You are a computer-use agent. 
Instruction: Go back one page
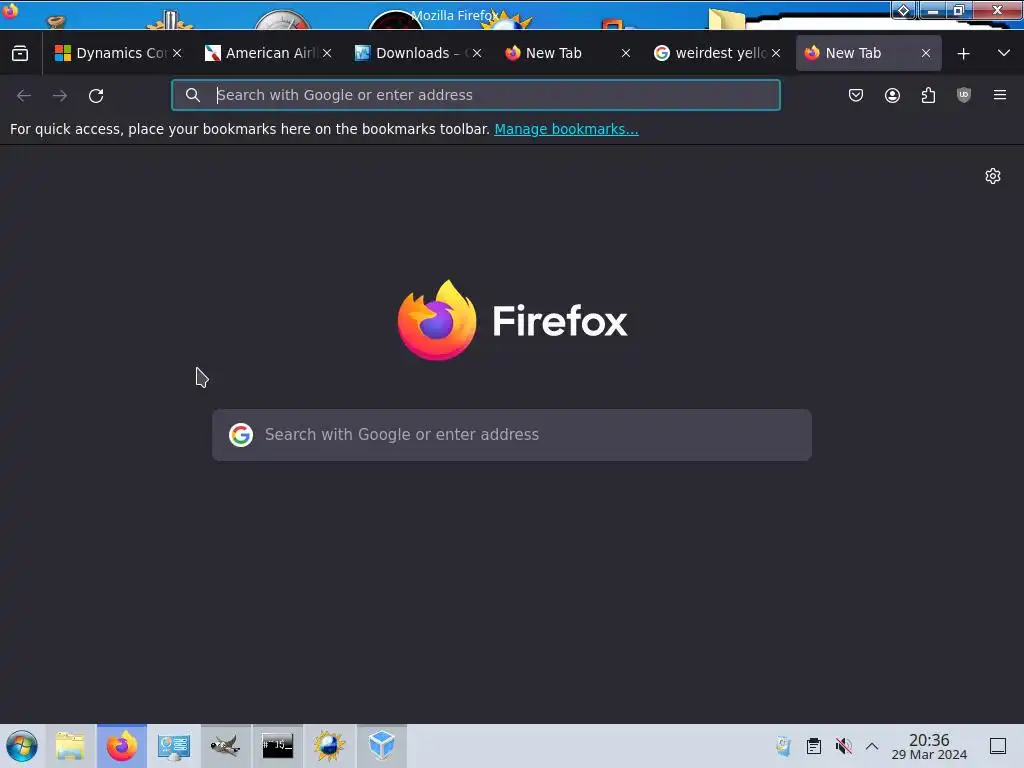point(24,95)
